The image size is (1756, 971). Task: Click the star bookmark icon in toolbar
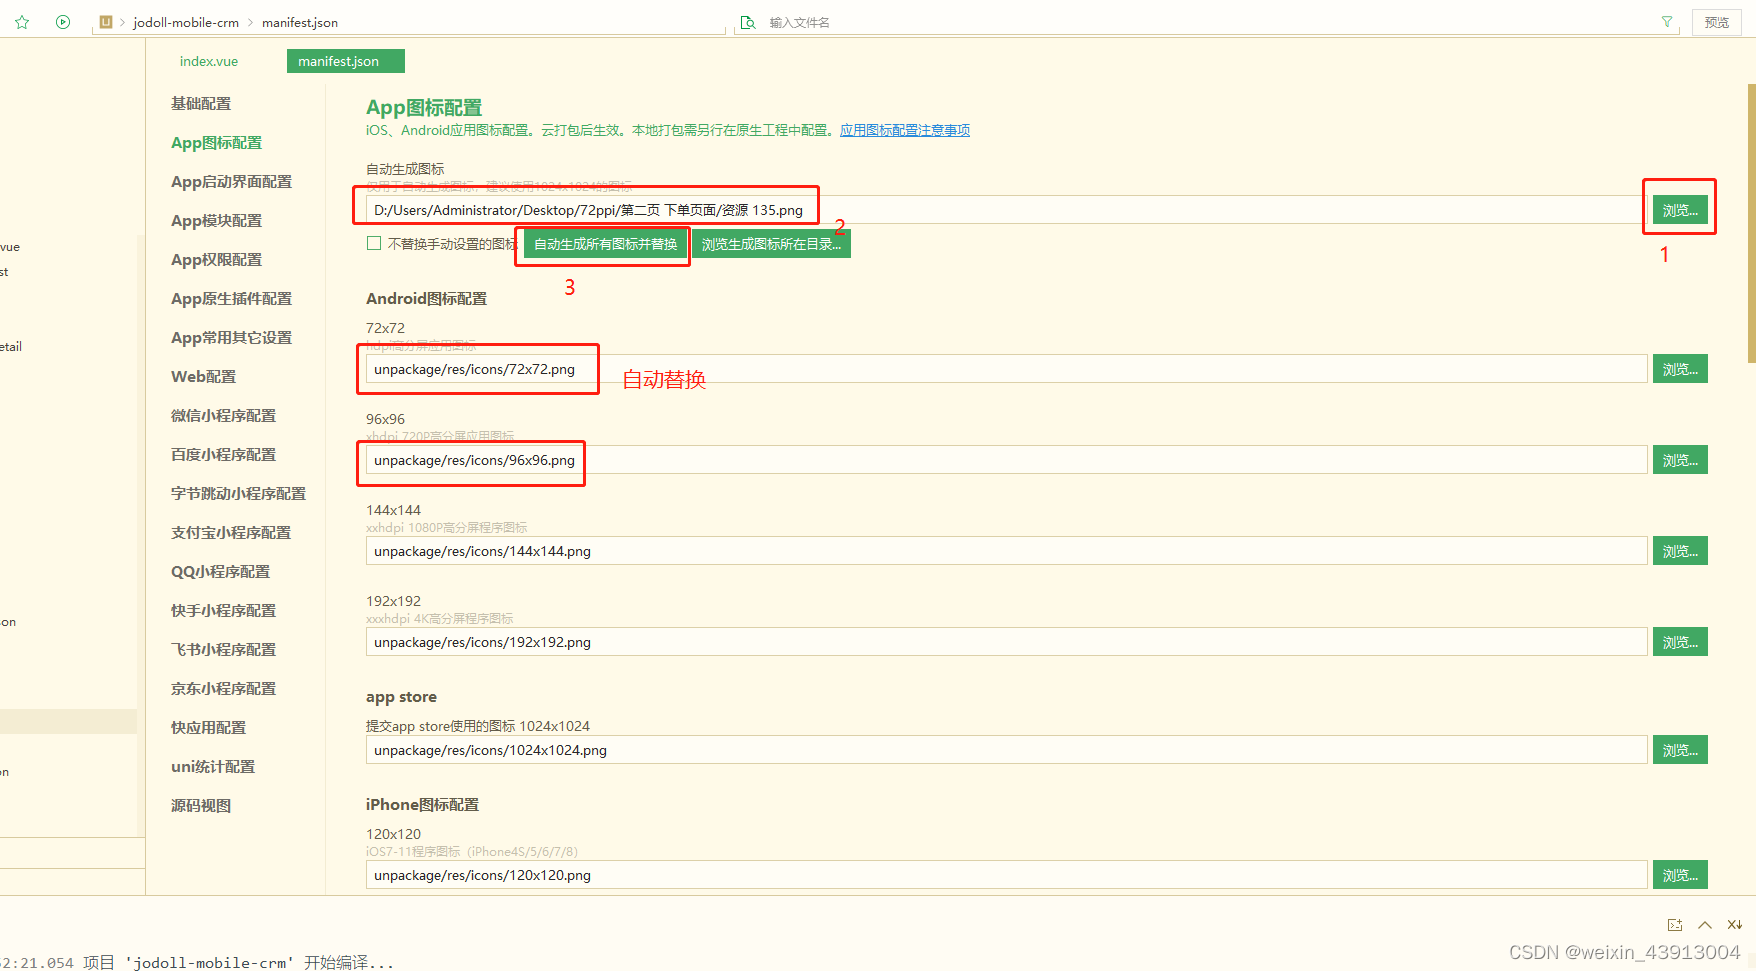tap(22, 22)
